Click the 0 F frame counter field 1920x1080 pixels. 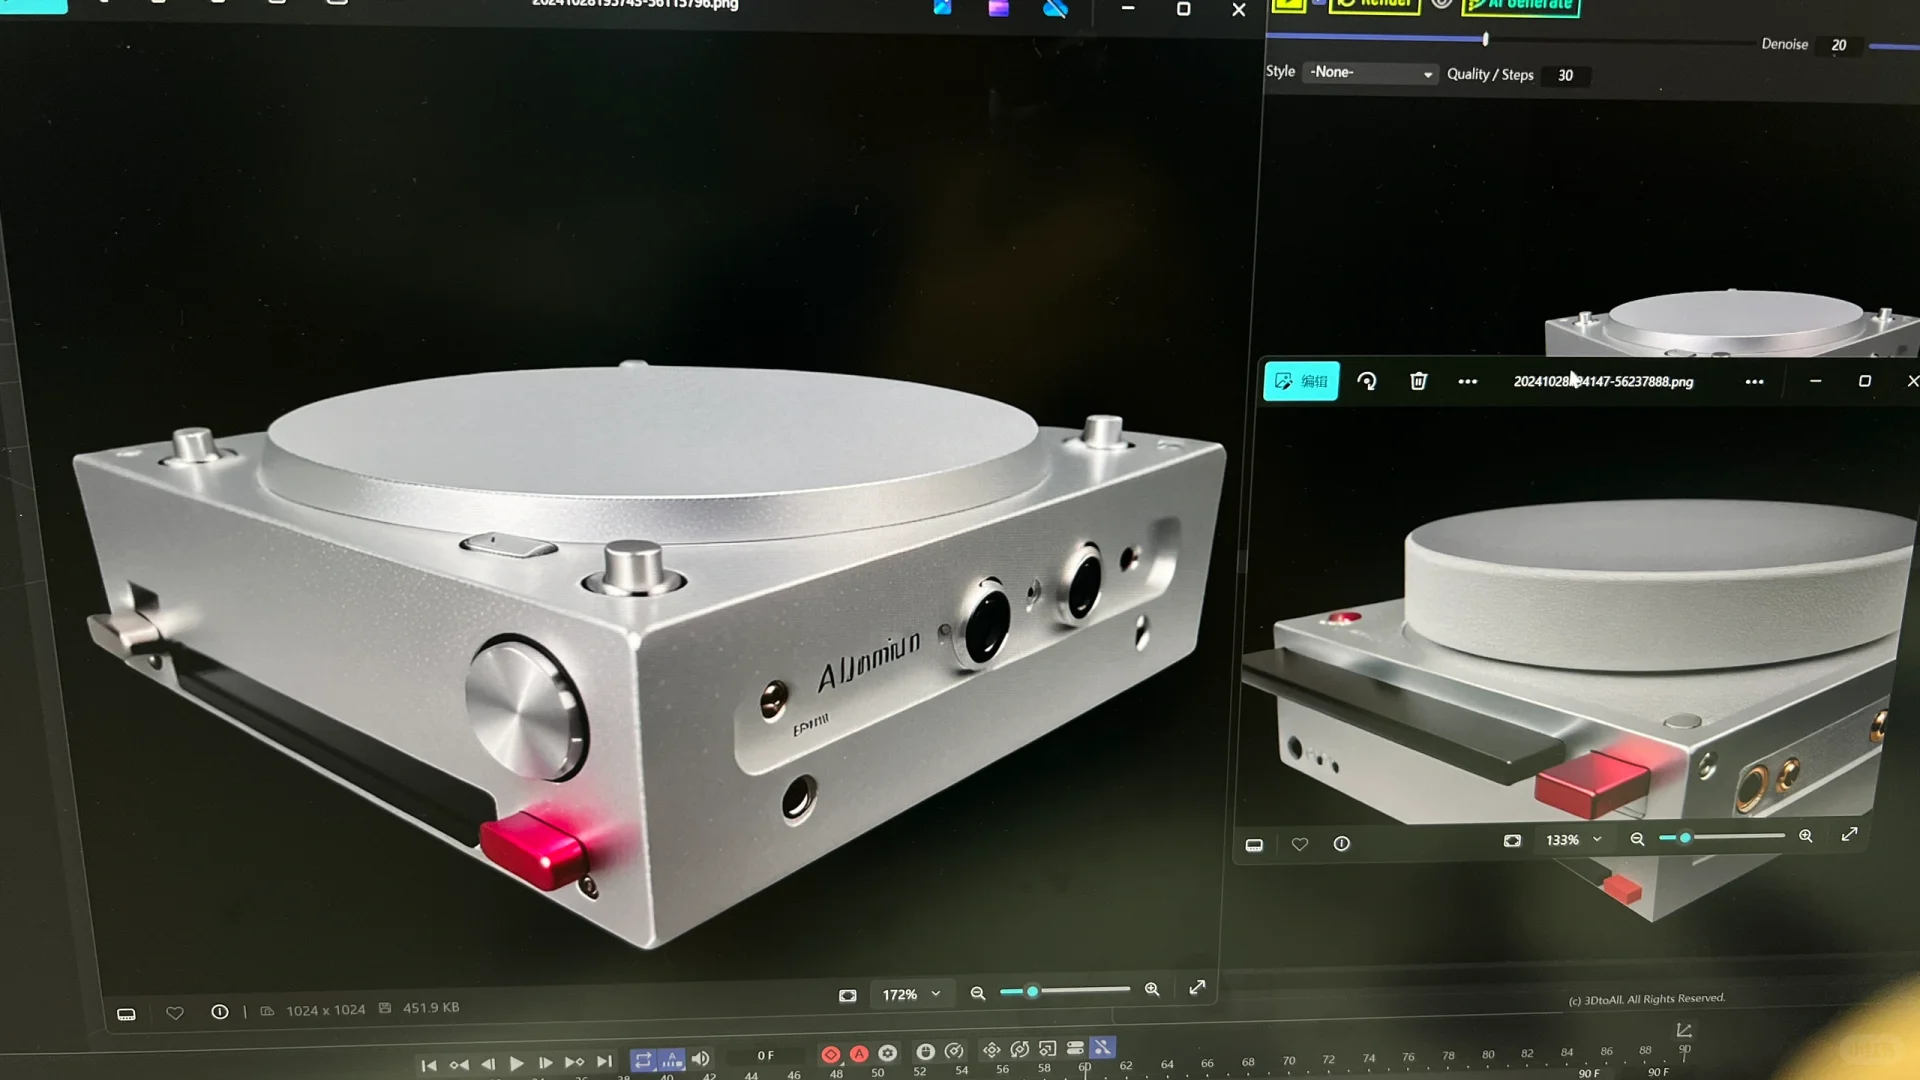765,1055
